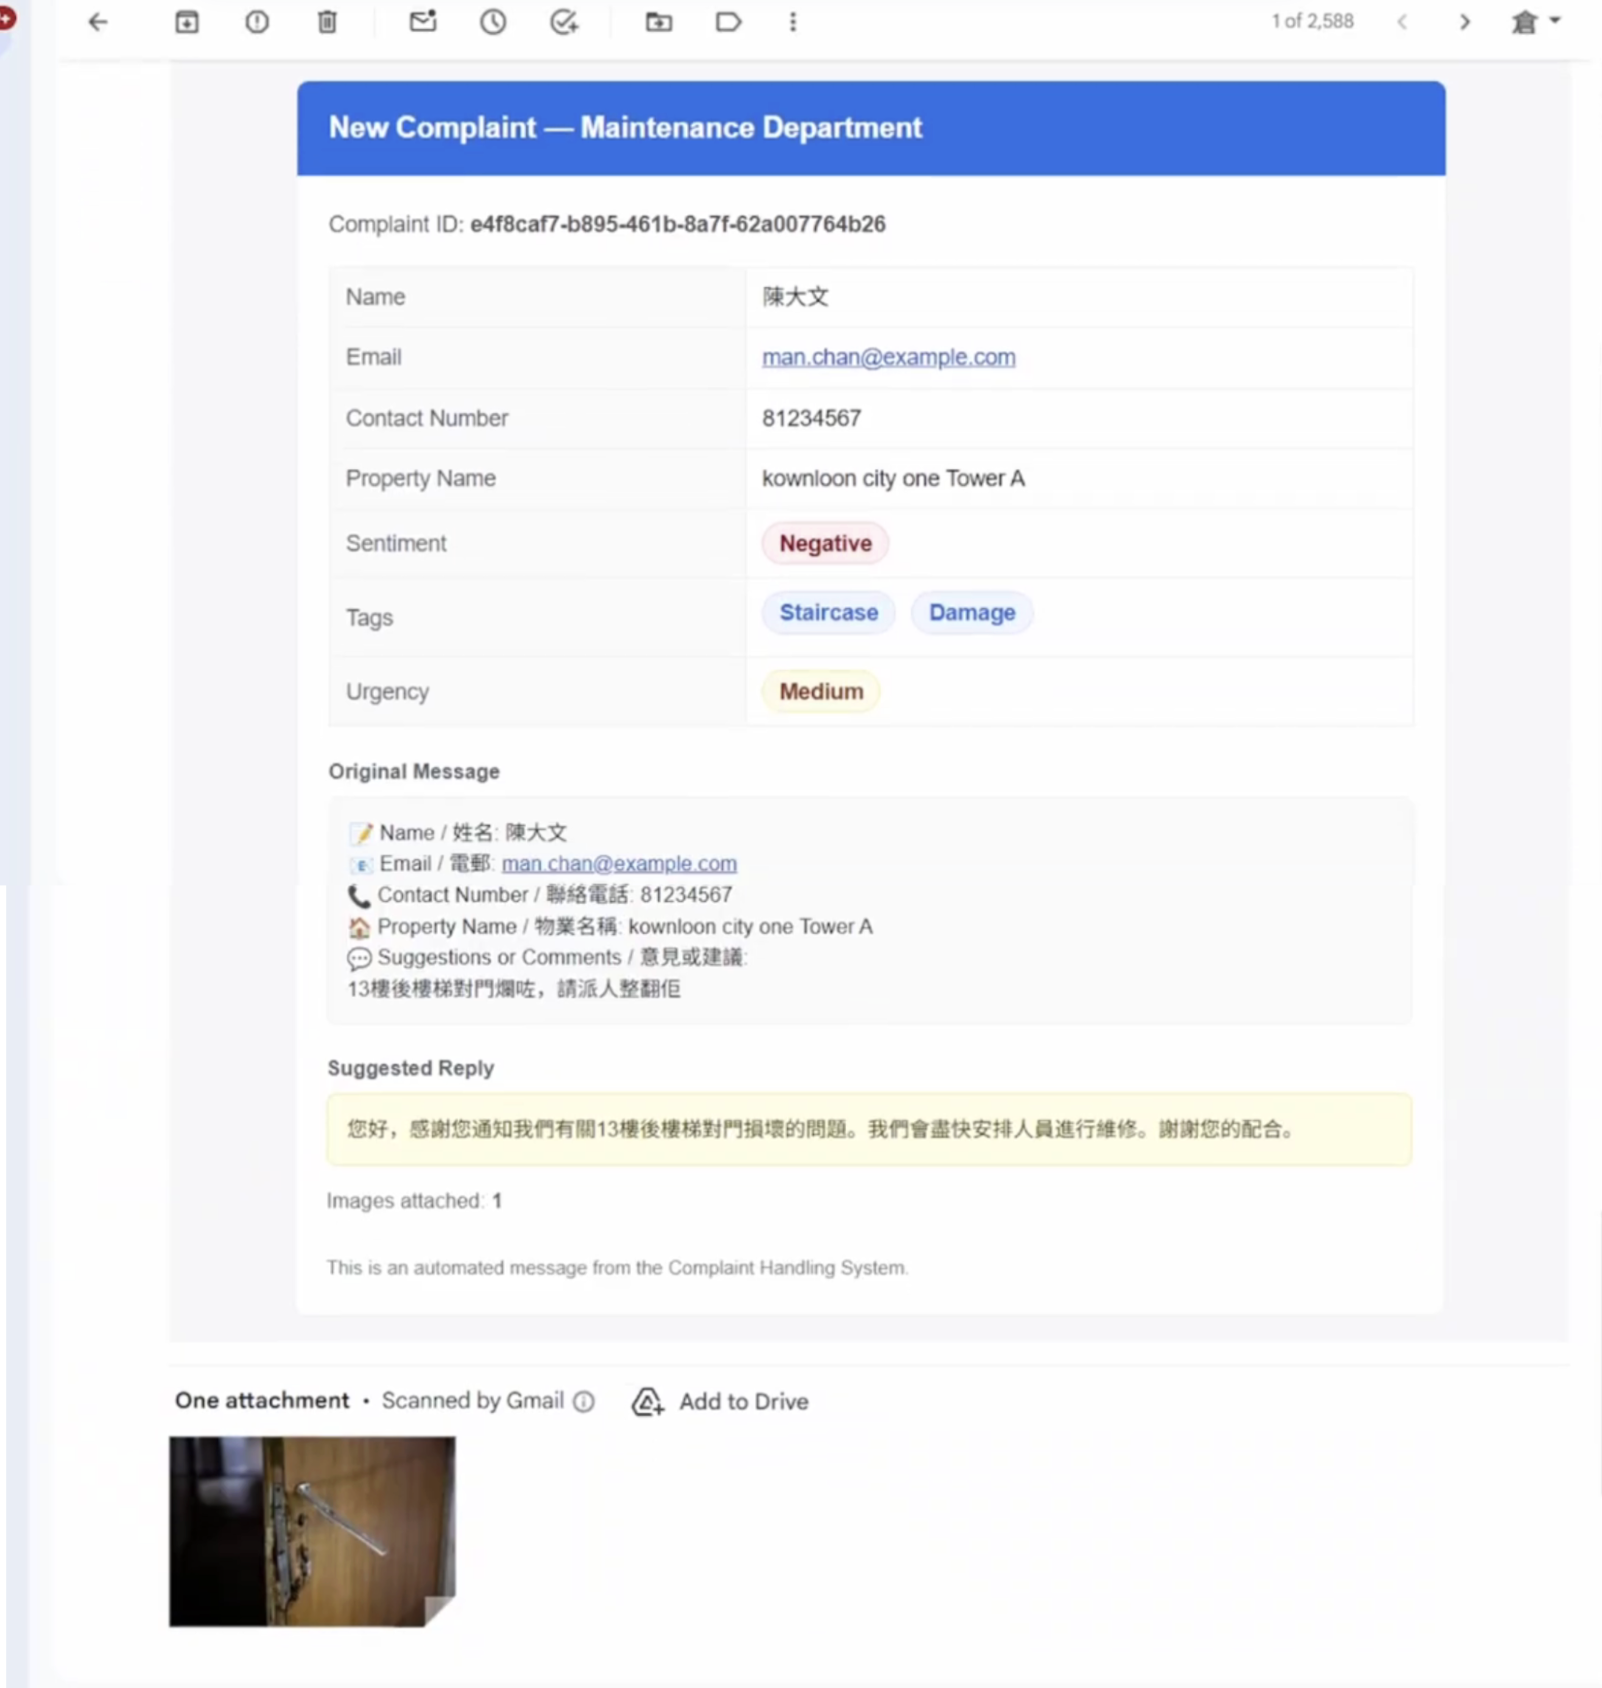This screenshot has width=1602, height=1688.
Task: Click the Contact Number phone emoji line
Action: point(540,895)
